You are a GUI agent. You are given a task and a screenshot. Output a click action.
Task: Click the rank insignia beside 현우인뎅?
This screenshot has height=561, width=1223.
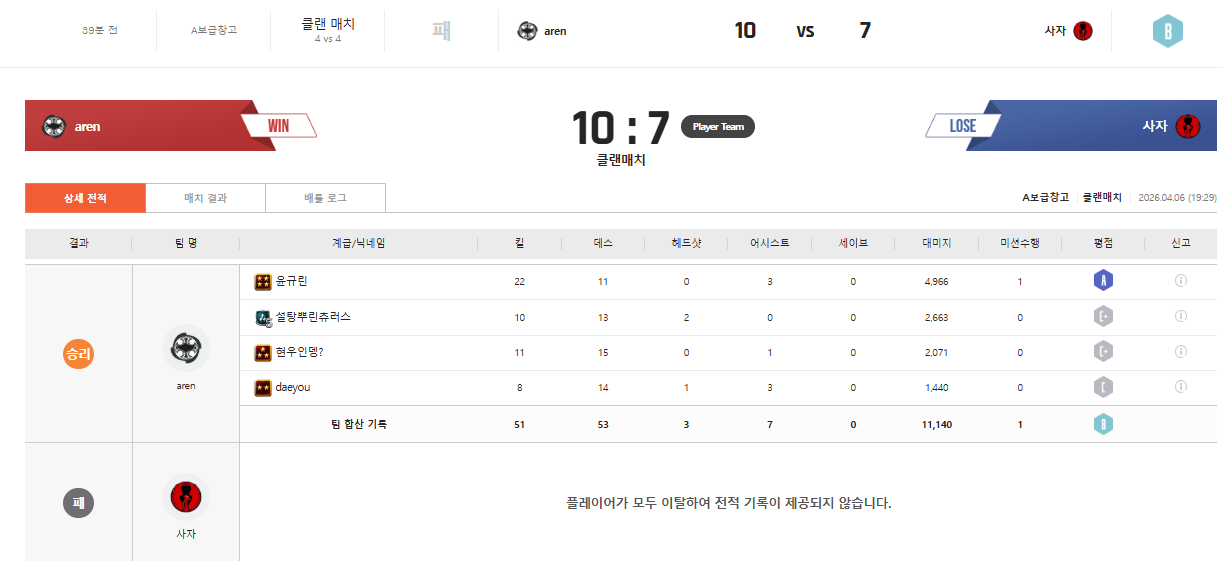pos(263,352)
